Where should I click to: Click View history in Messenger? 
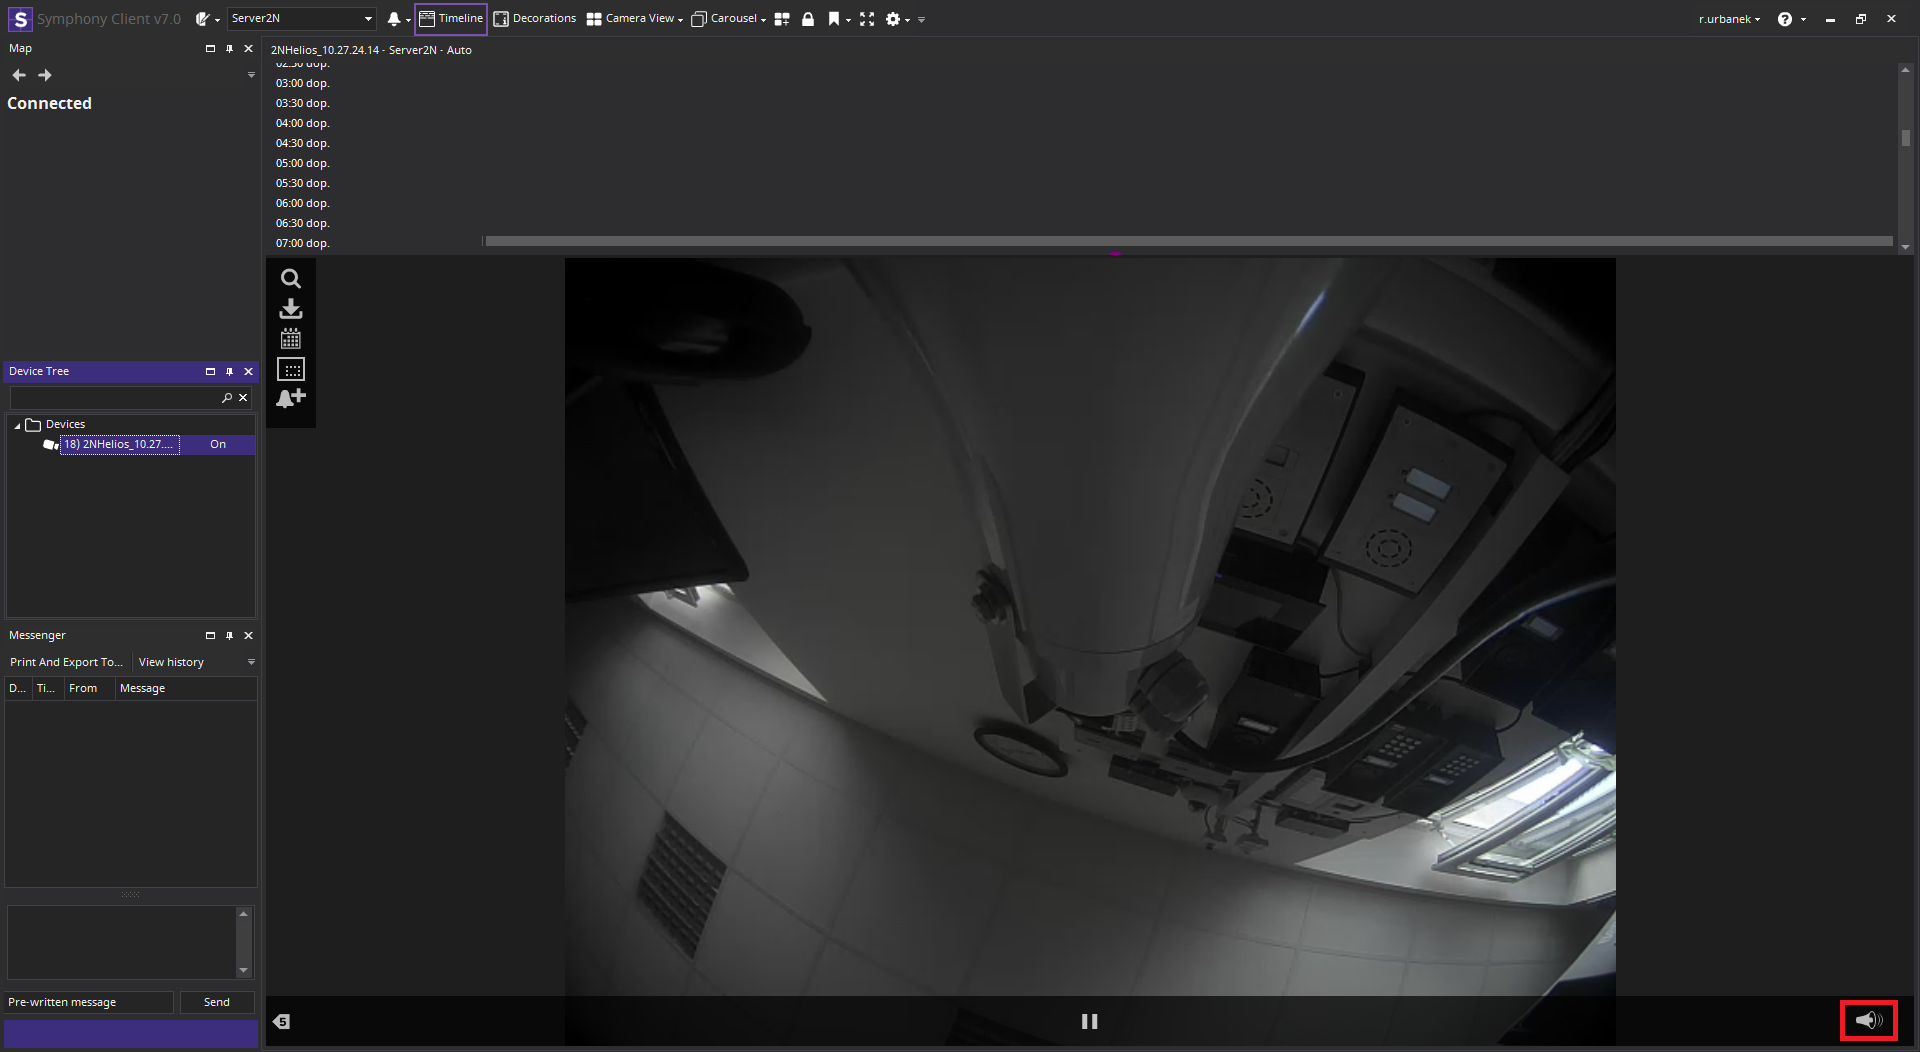tap(171, 662)
